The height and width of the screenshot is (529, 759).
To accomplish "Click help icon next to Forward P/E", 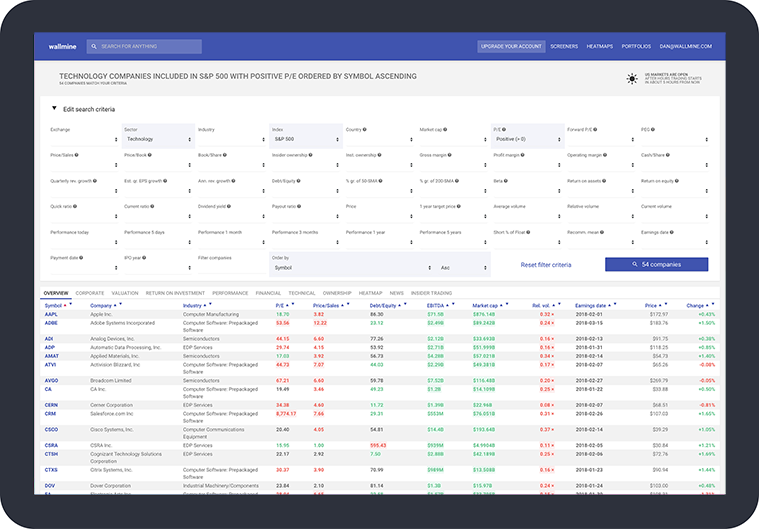I will coord(595,130).
